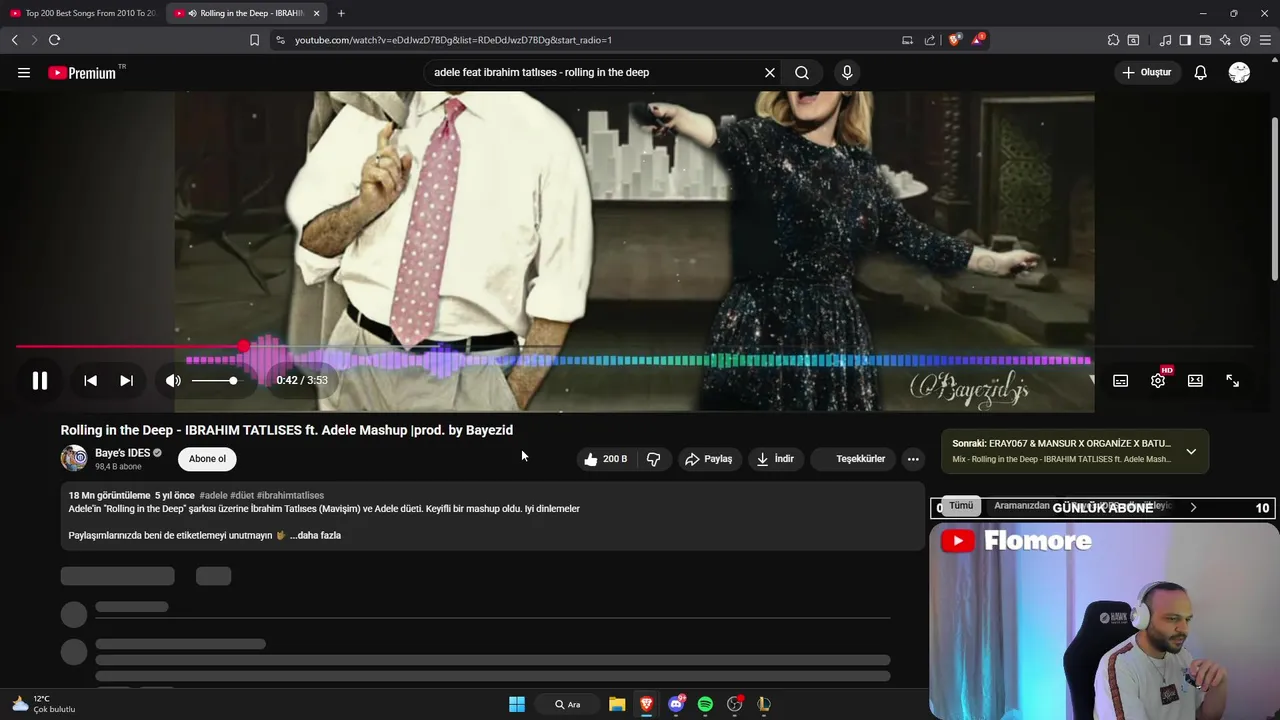Open the Windows Start menu
Viewport: 1280px width, 720px height.
(x=517, y=704)
